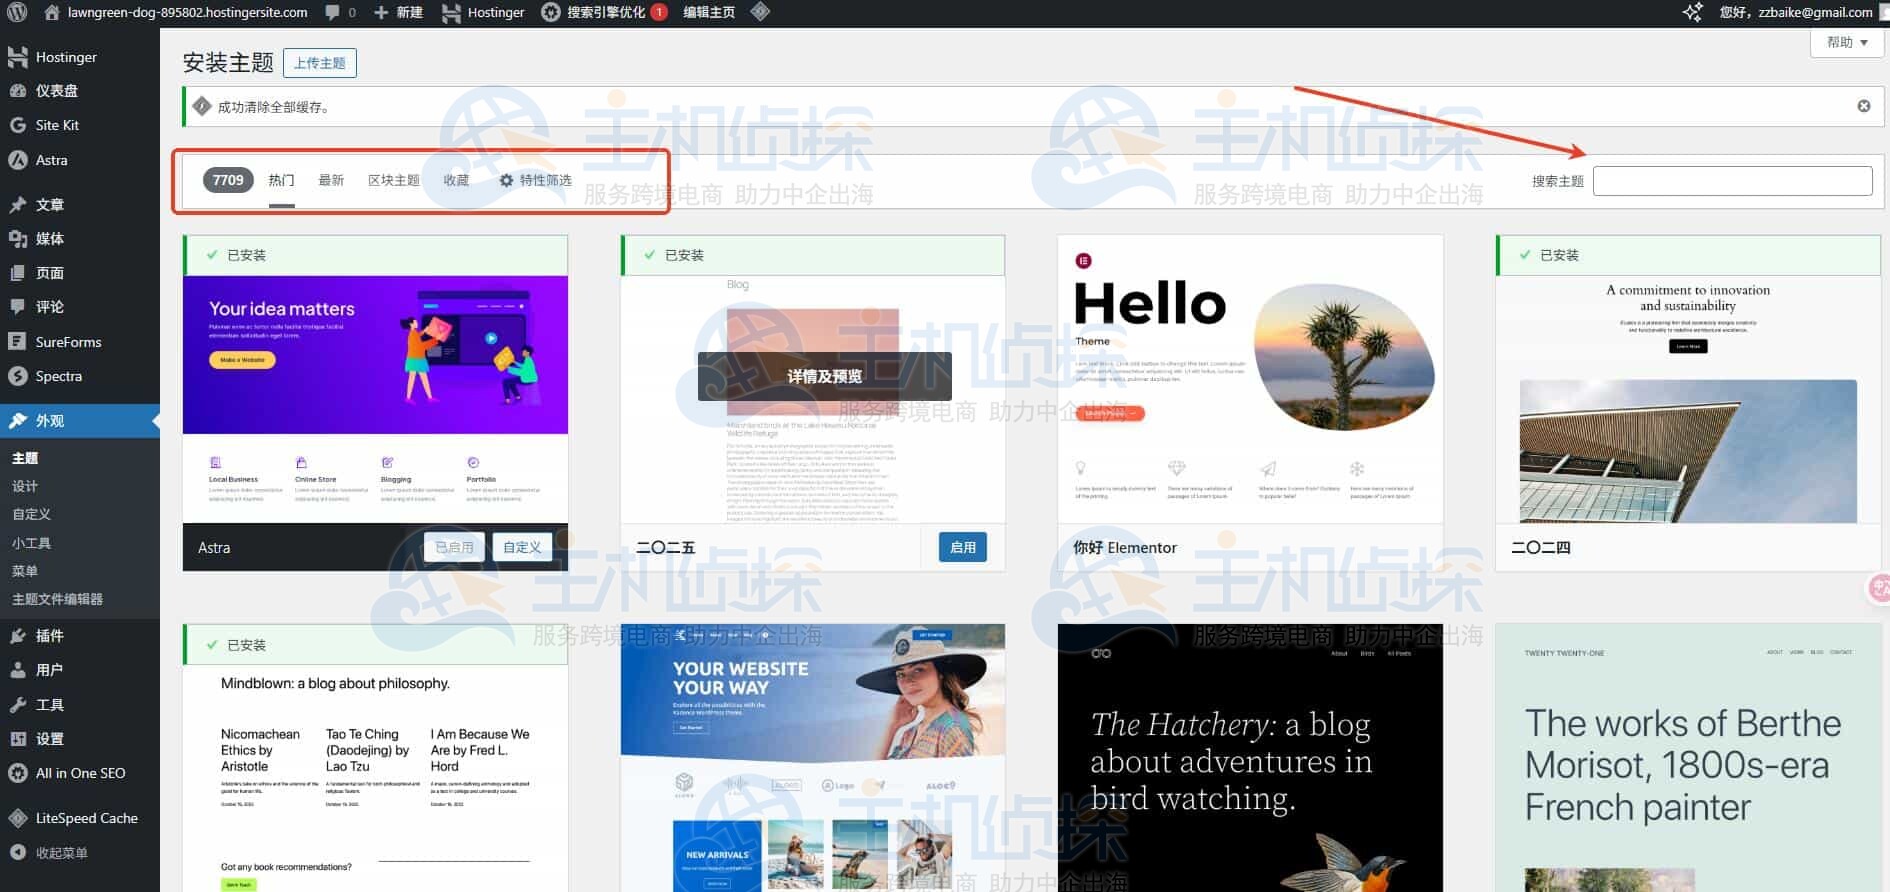This screenshot has width=1890, height=892.
Task: Open 菜单 submenu item
Action: [x=25, y=571]
